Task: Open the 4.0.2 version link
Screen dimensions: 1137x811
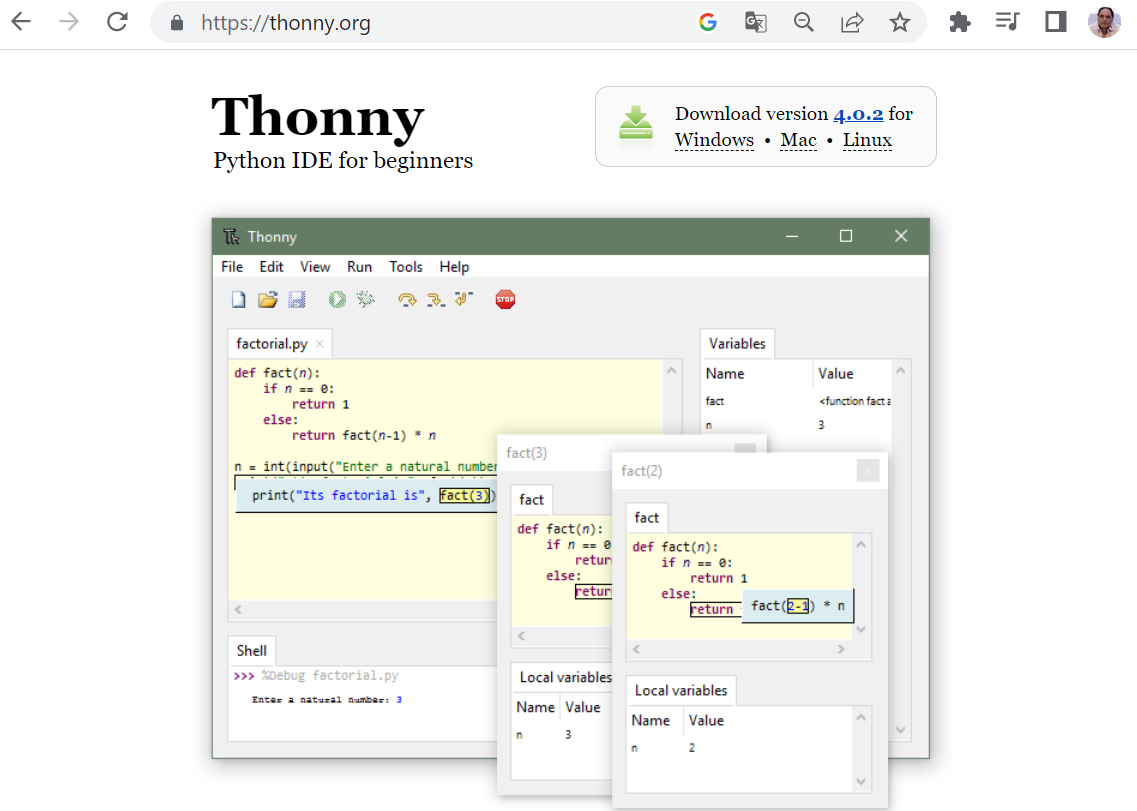Action: (x=858, y=114)
